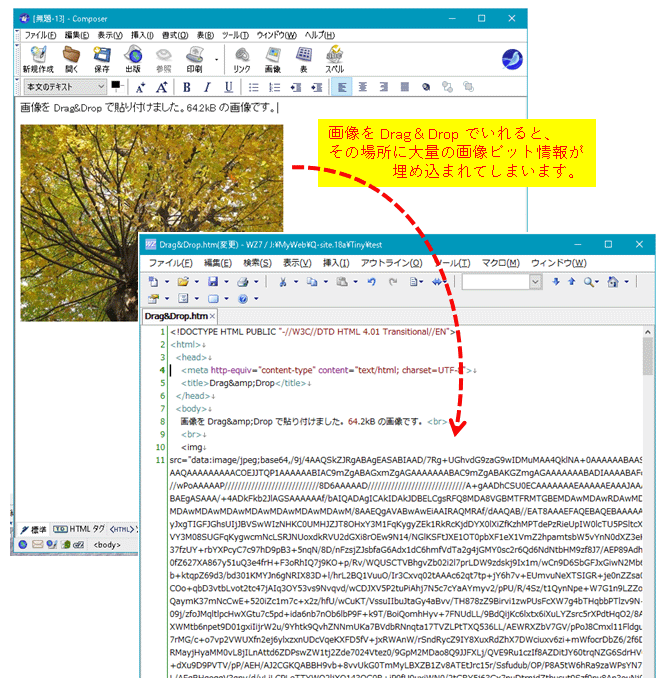Expand the WZ7 search text combo box
This screenshot has height=678, width=666.
535,282
